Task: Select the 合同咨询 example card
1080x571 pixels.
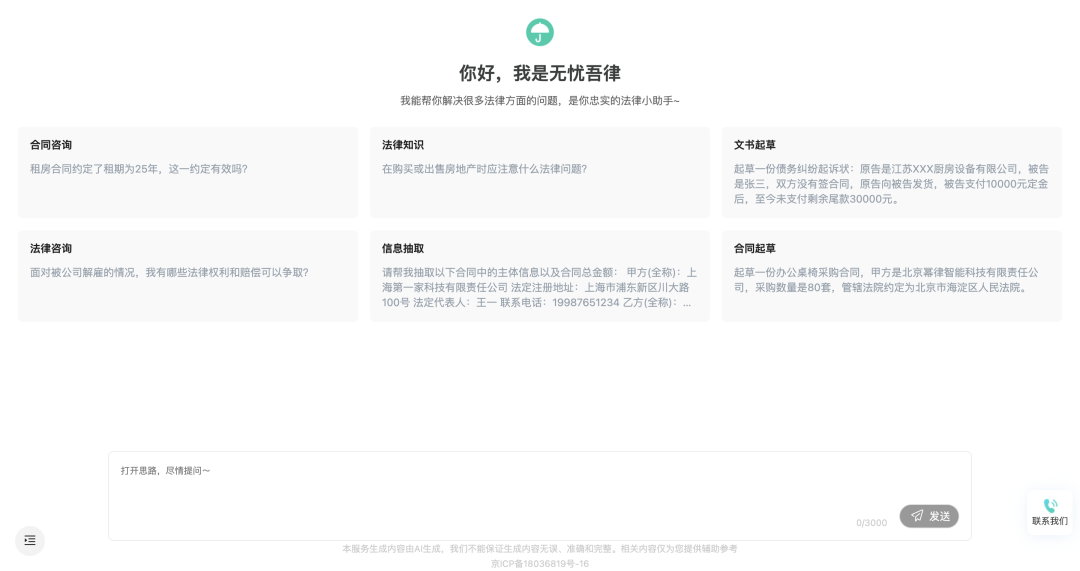Action: (188, 172)
